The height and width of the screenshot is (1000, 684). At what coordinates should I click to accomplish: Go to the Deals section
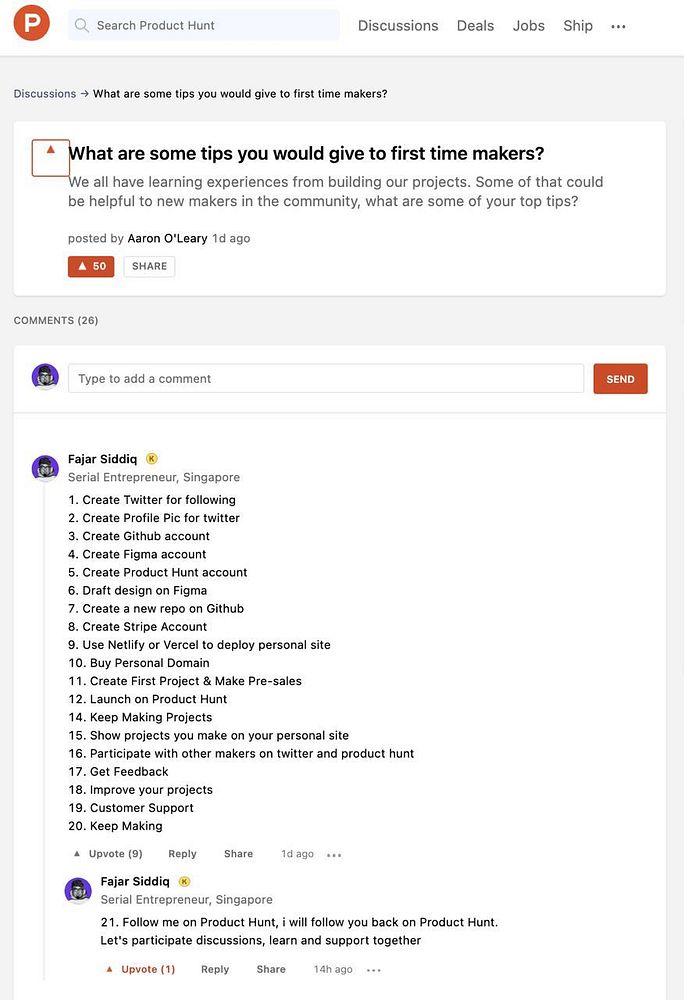tap(475, 26)
